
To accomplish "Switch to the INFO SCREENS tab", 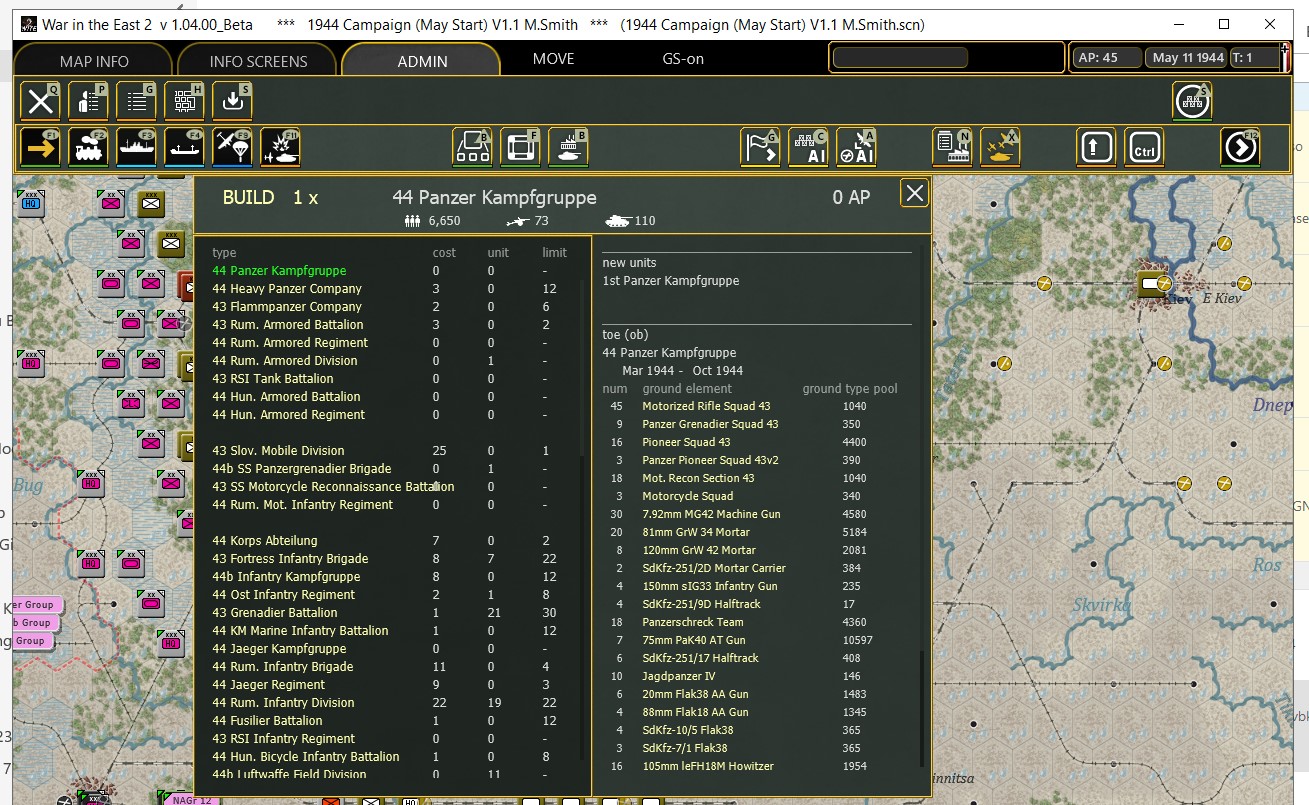I will (x=256, y=60).
